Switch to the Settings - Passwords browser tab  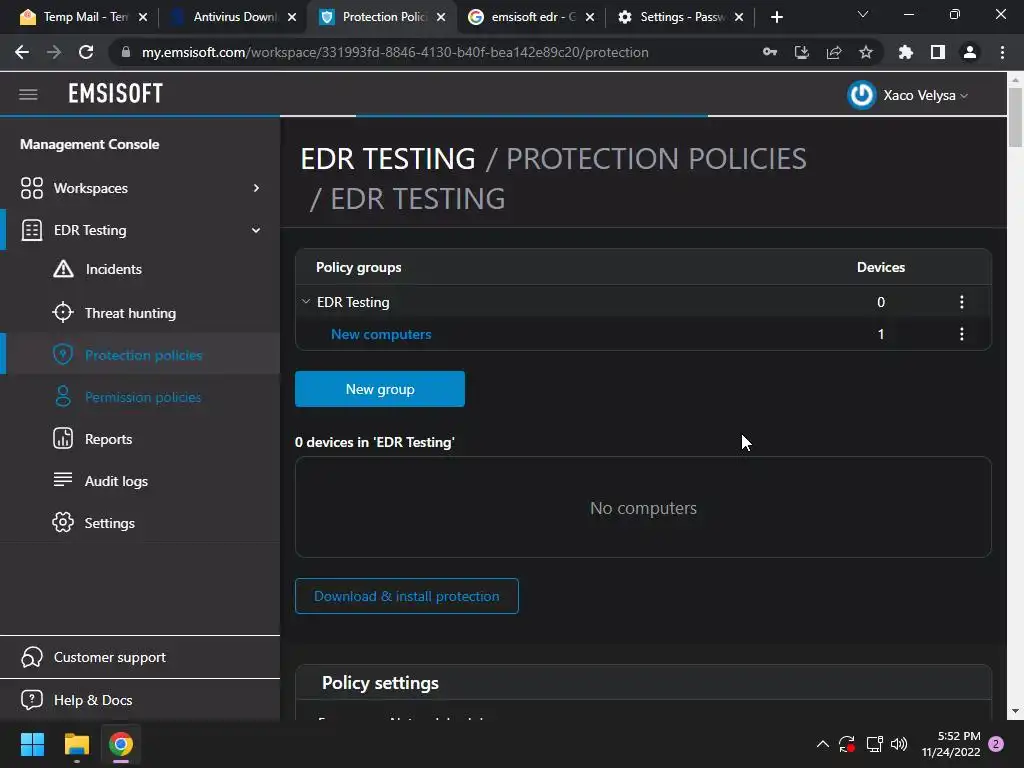679,17
